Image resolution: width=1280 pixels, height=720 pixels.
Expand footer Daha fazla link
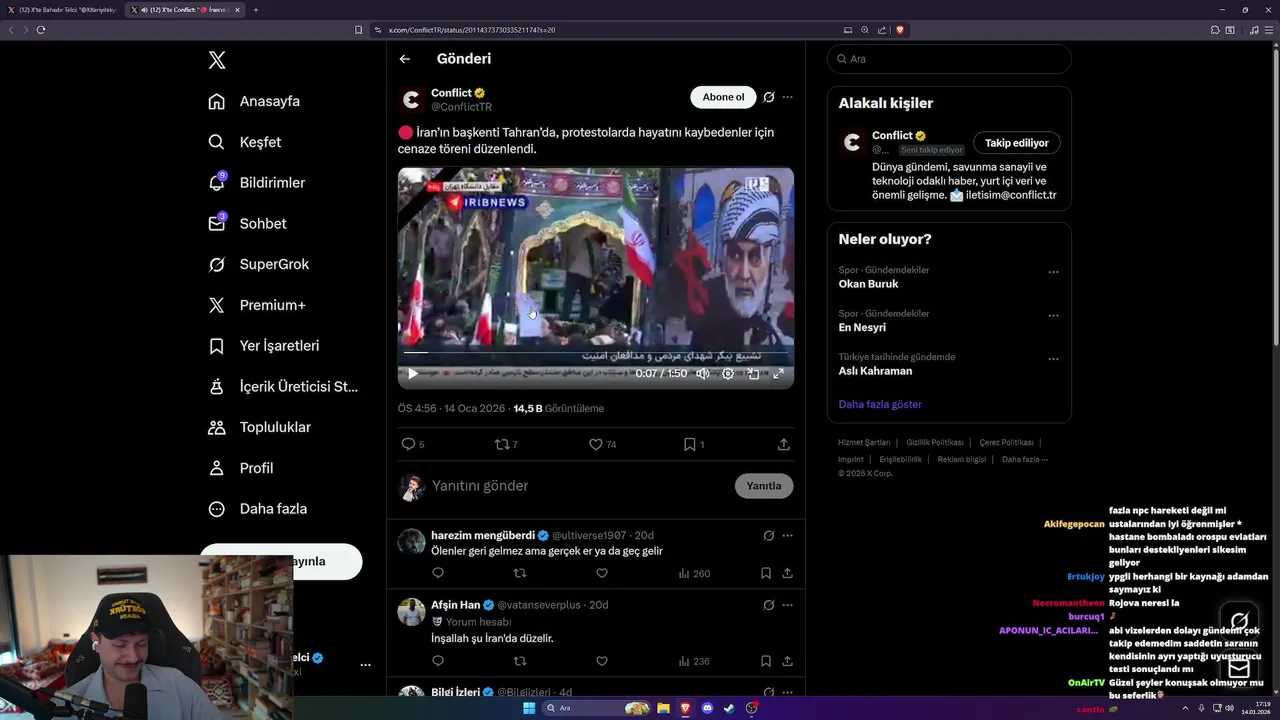pyautogui.click(x=1025, y=459)
